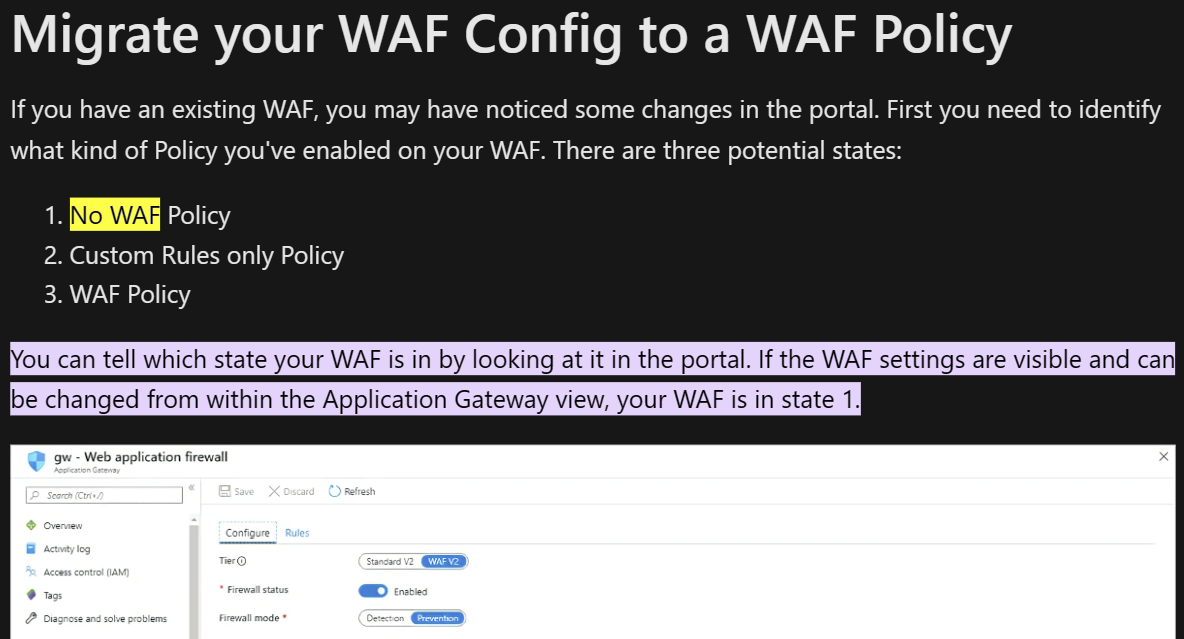
Task: Click the wrench Diagnose icon
Action: [31, 618]
